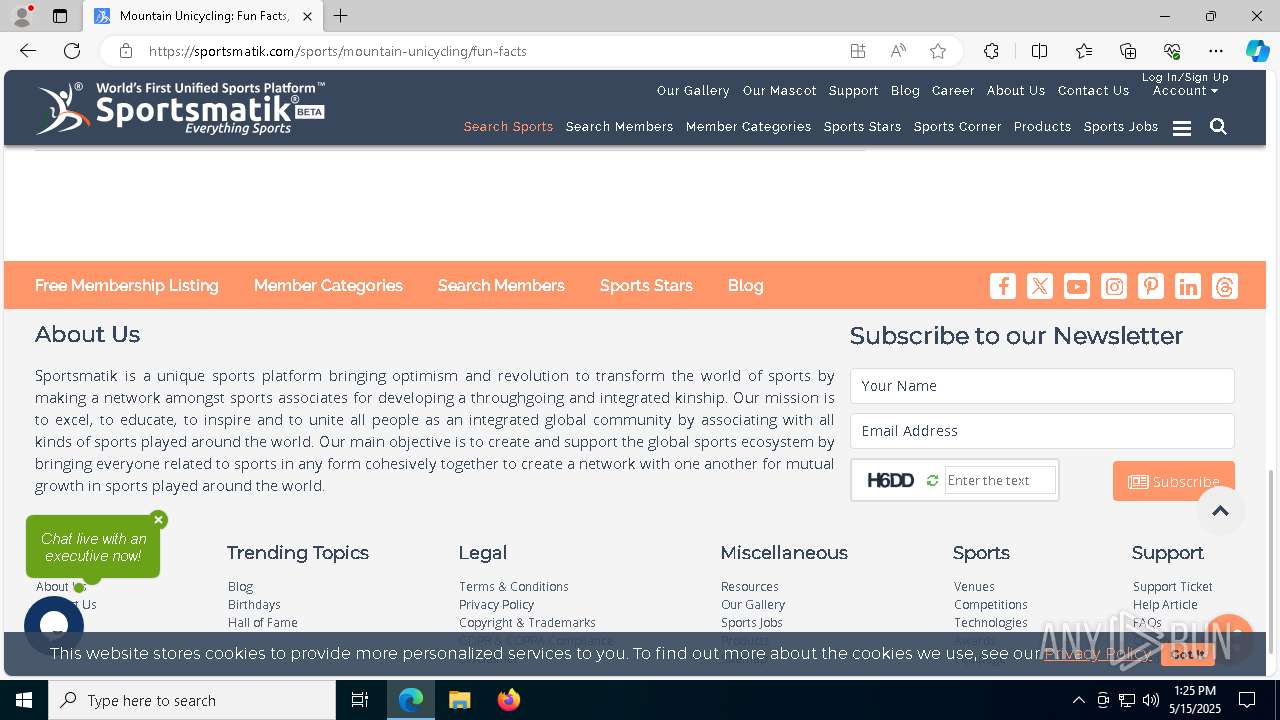Open Support Ticket link
The height and width of the screenshot is (720, 1280).
(x=1172, y=587)
